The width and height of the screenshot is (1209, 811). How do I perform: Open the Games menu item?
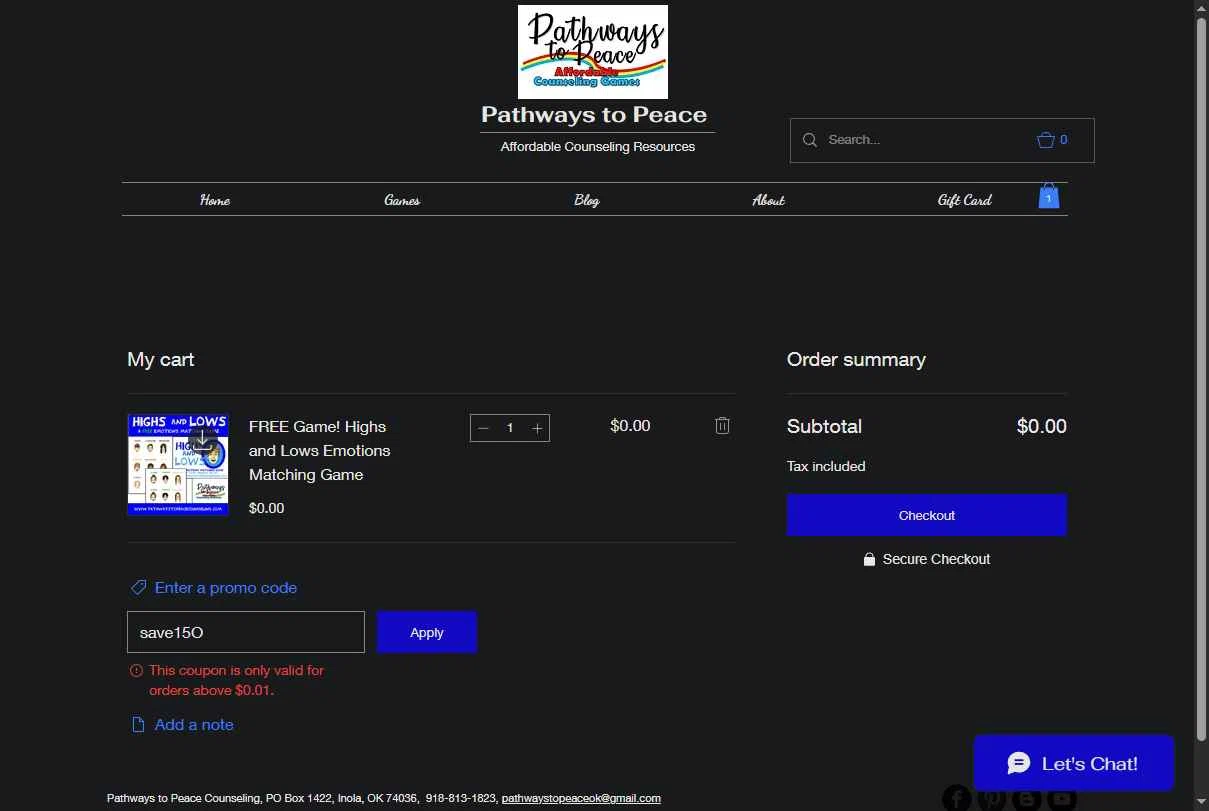pyautogui.click(x=402, y=200)
